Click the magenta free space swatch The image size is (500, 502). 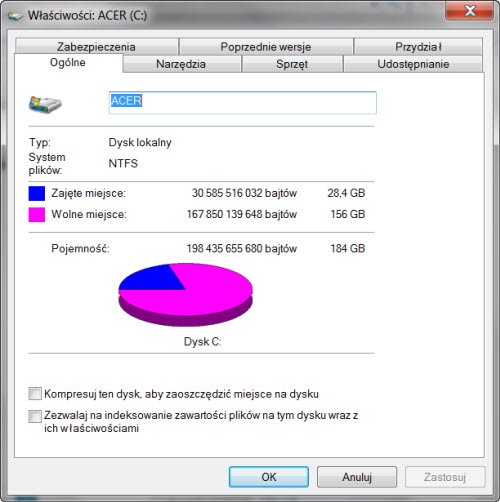(37, 214)
